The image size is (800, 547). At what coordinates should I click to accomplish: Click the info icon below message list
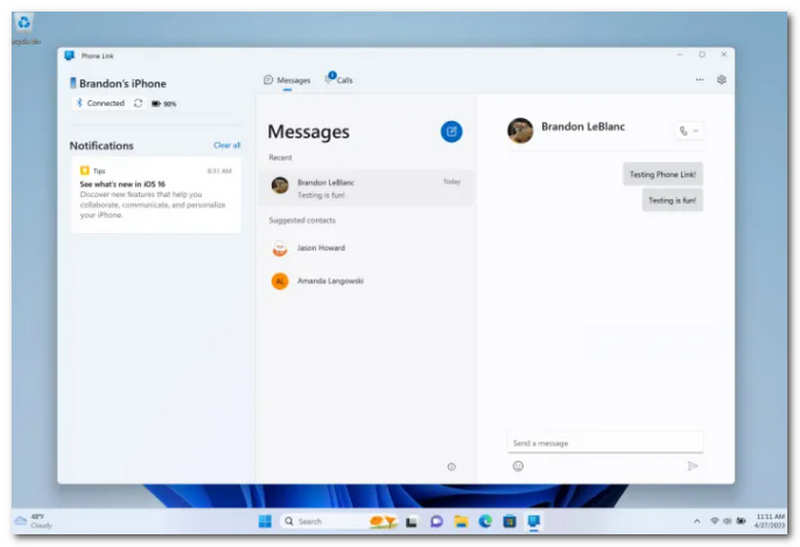[x=452, y=467]
